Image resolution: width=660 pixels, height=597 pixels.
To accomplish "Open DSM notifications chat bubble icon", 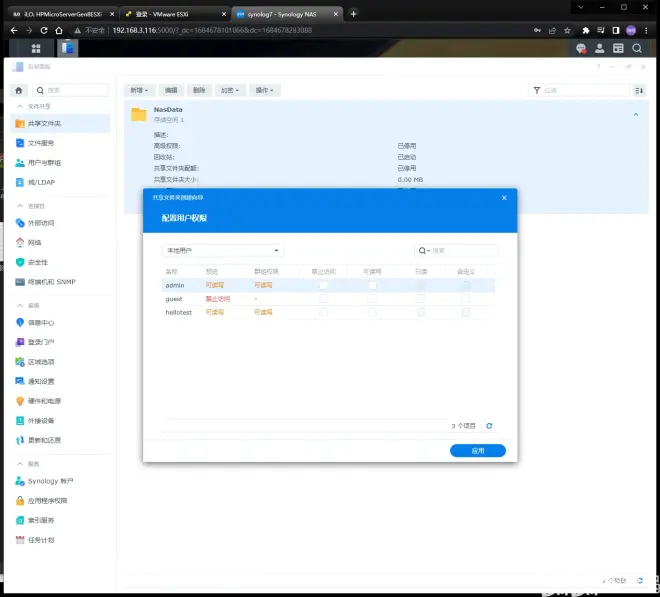I will coord(581,48).
